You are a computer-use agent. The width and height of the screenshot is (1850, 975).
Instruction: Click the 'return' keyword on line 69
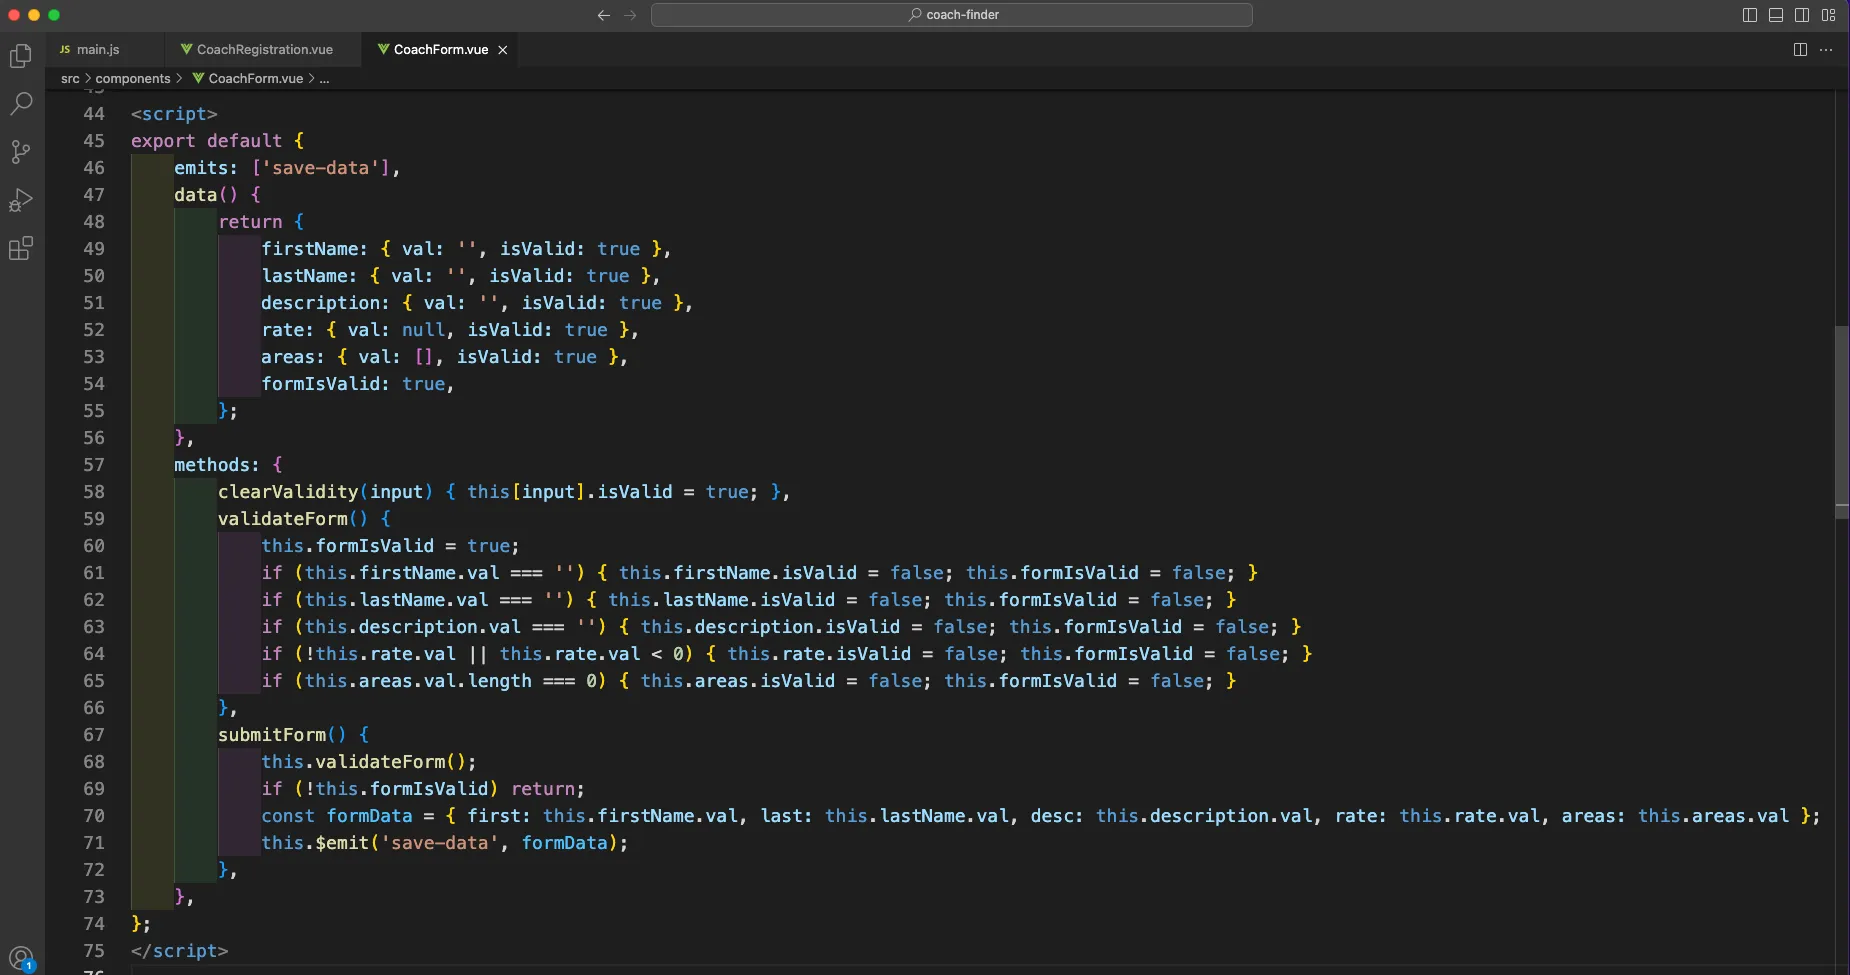click(x=543, y=789)
